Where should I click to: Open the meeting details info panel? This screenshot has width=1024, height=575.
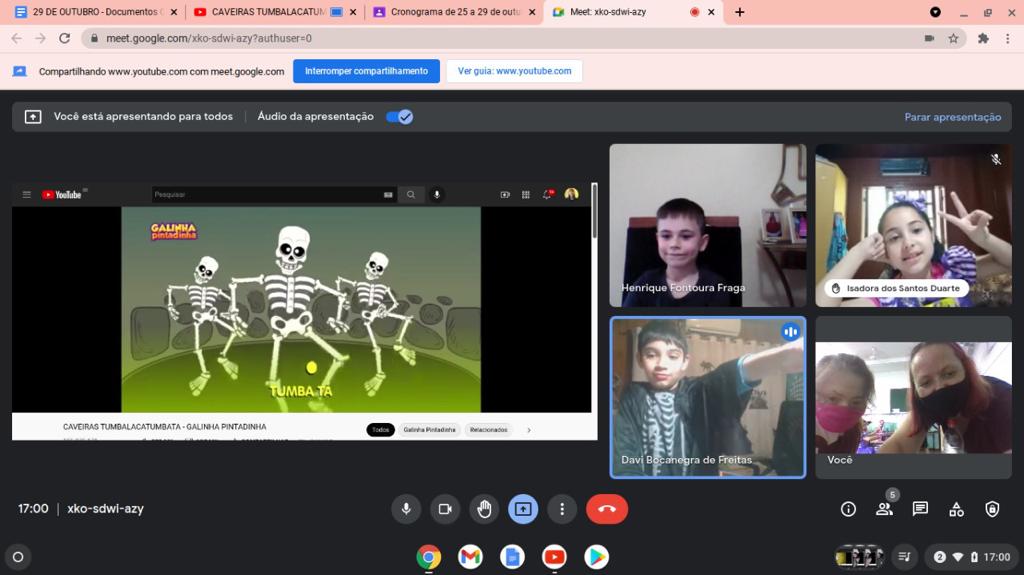tap(848, 509)
